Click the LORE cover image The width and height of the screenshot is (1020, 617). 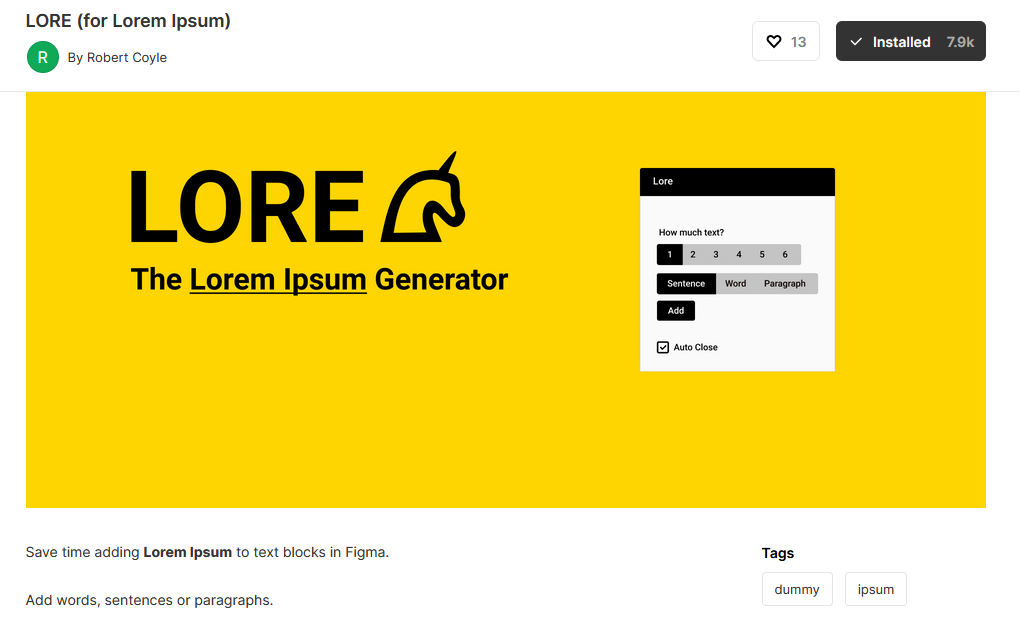(505, 299)
